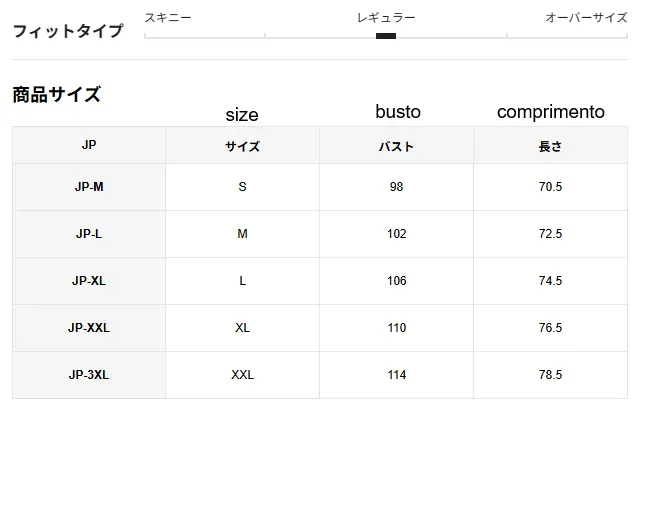Click the bust value 98 cell

396,187
